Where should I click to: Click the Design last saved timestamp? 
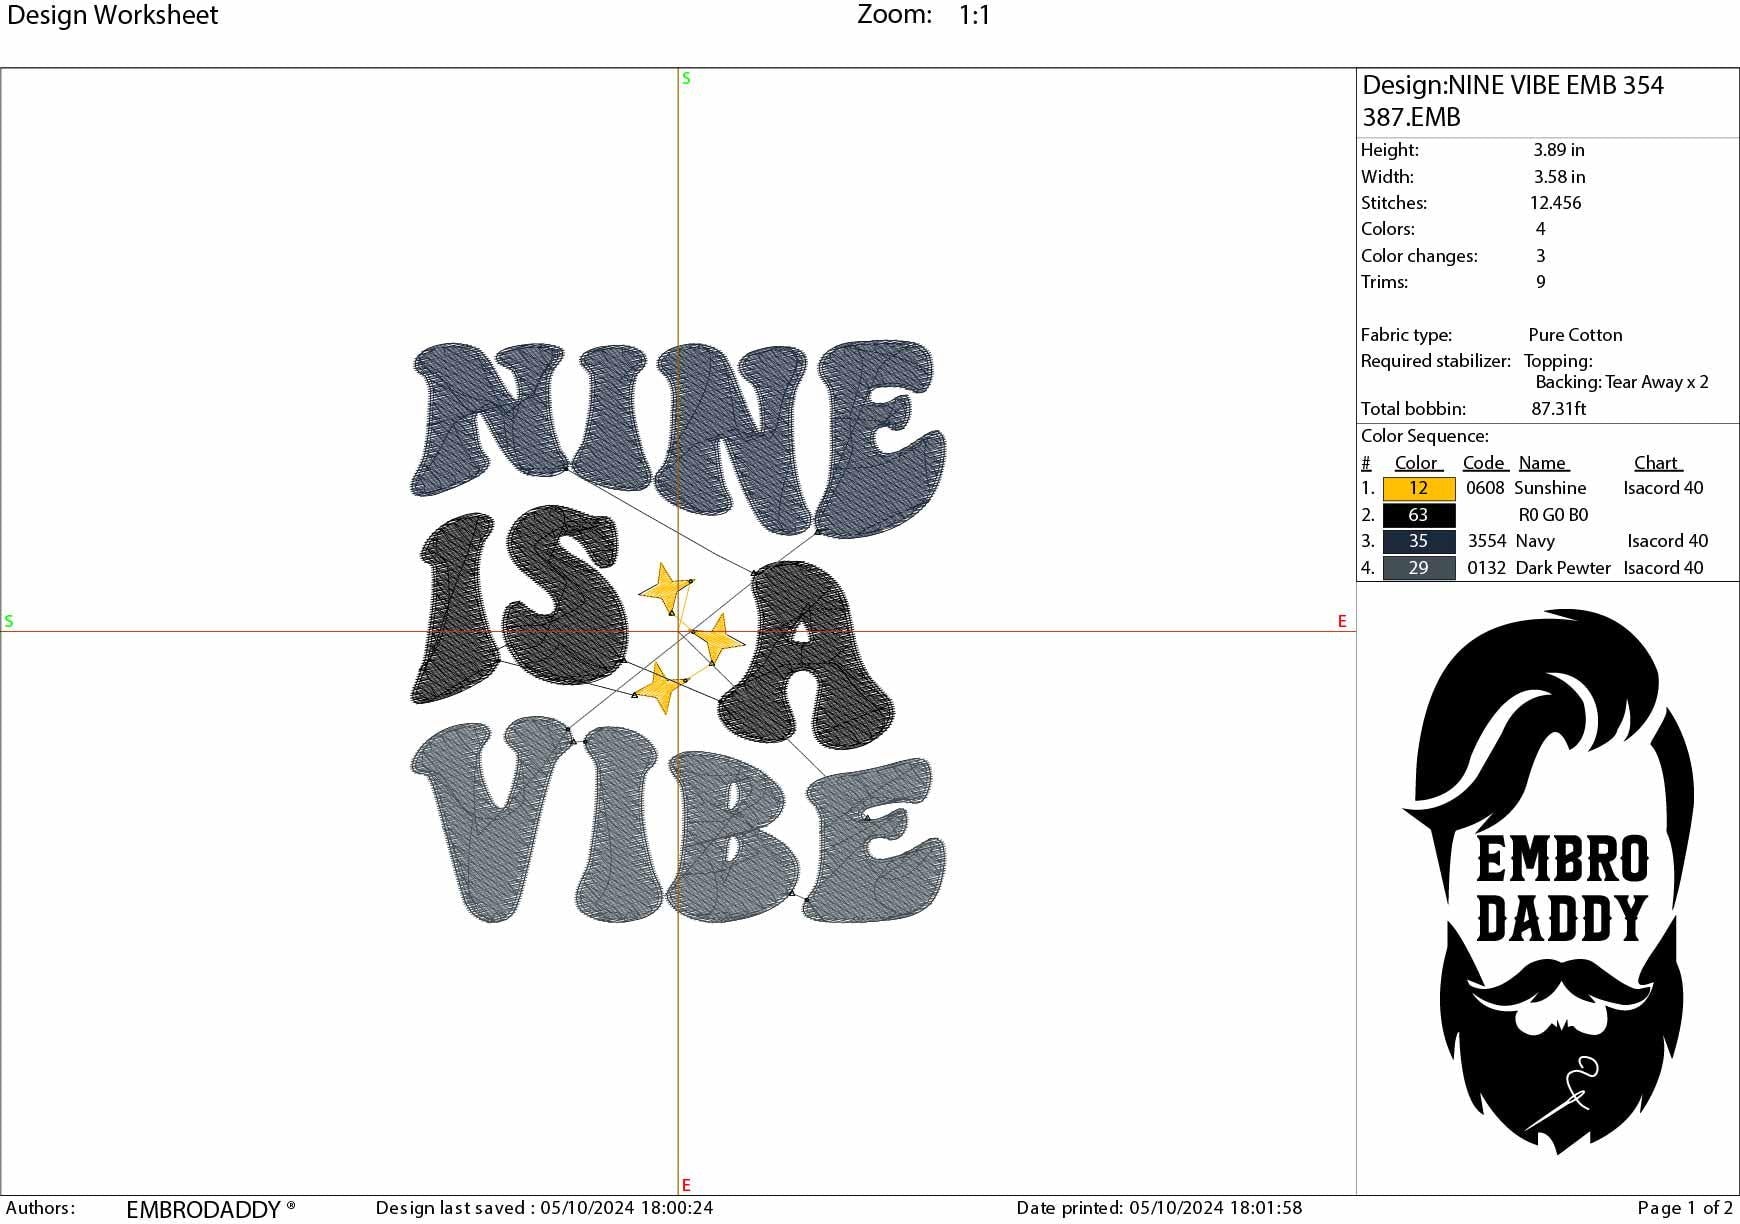point(544,1208)
